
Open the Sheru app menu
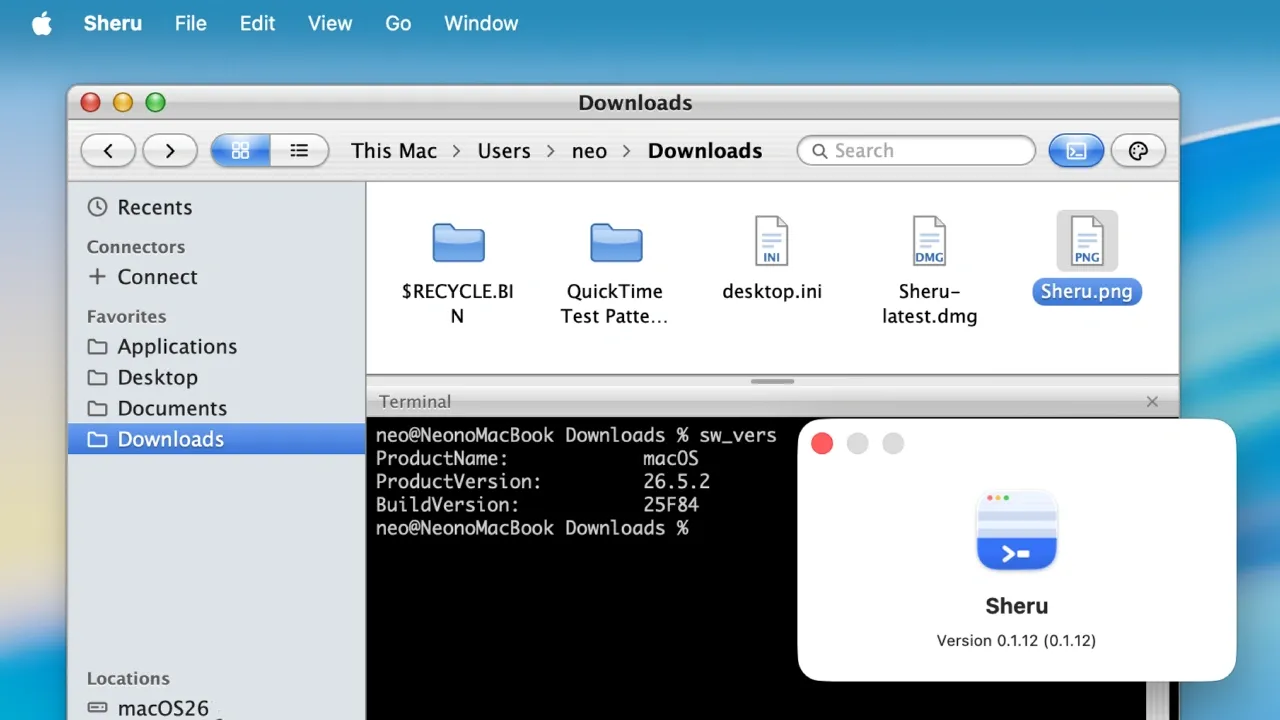[x=112, y=23]
